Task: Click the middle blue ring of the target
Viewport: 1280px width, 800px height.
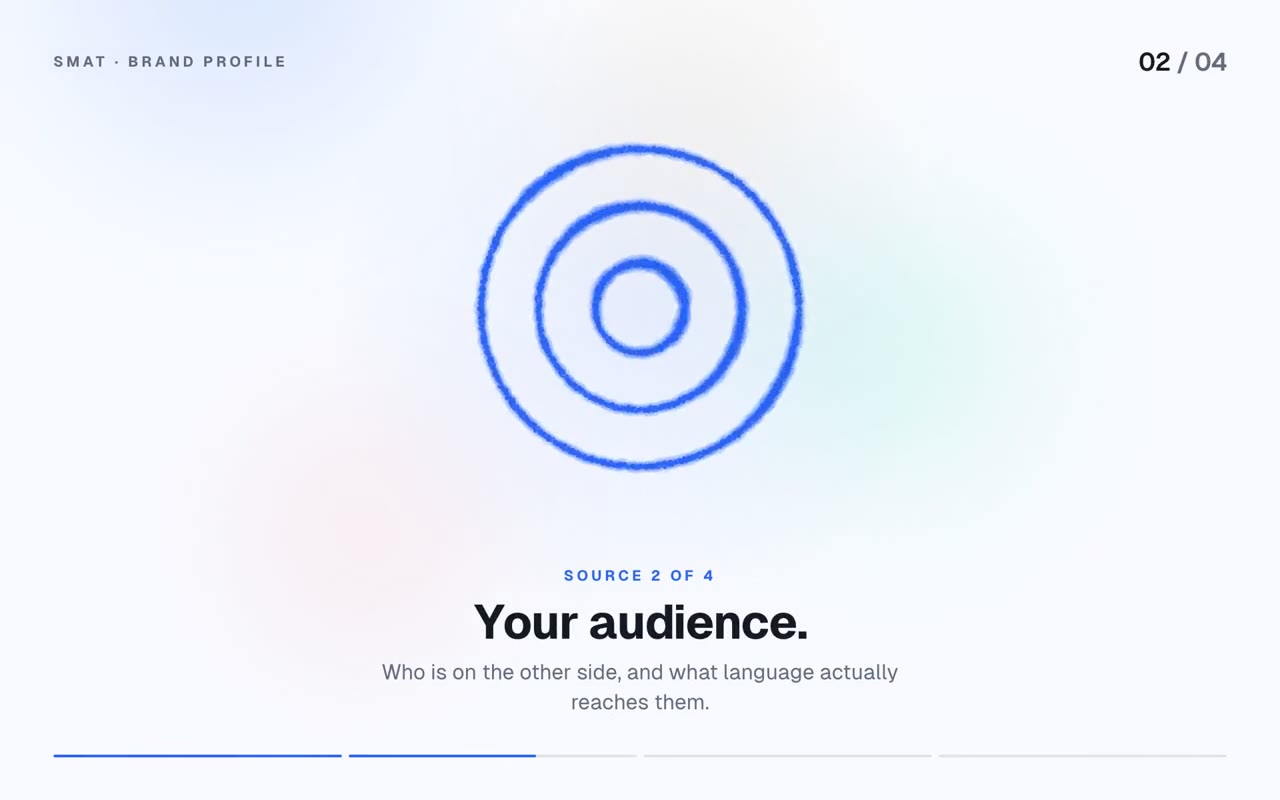Action: coord(640,207)
